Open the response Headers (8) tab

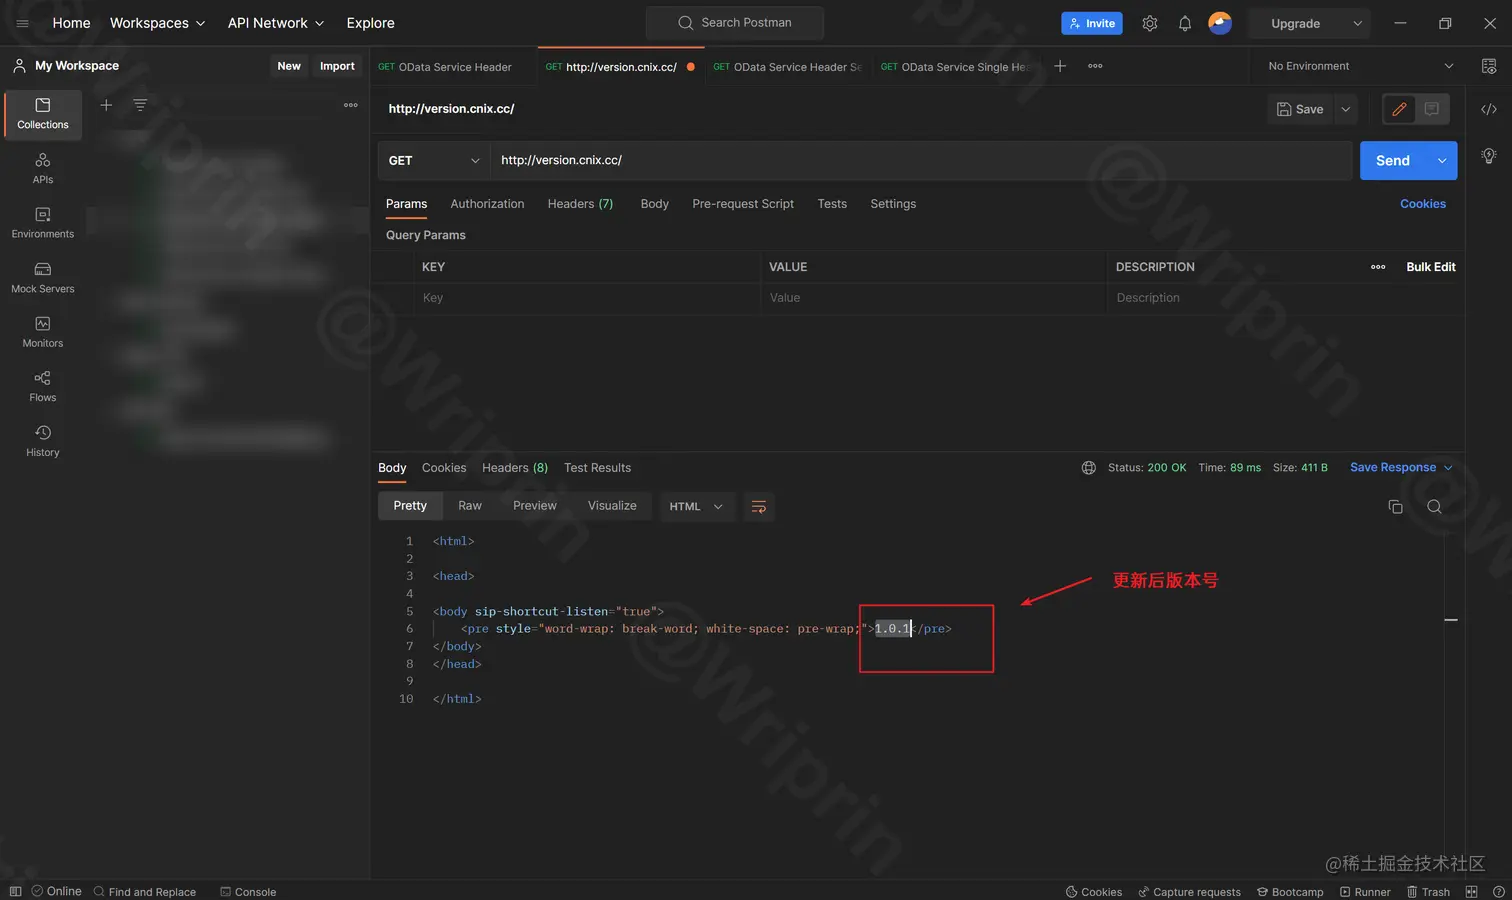tap(515, 468)
